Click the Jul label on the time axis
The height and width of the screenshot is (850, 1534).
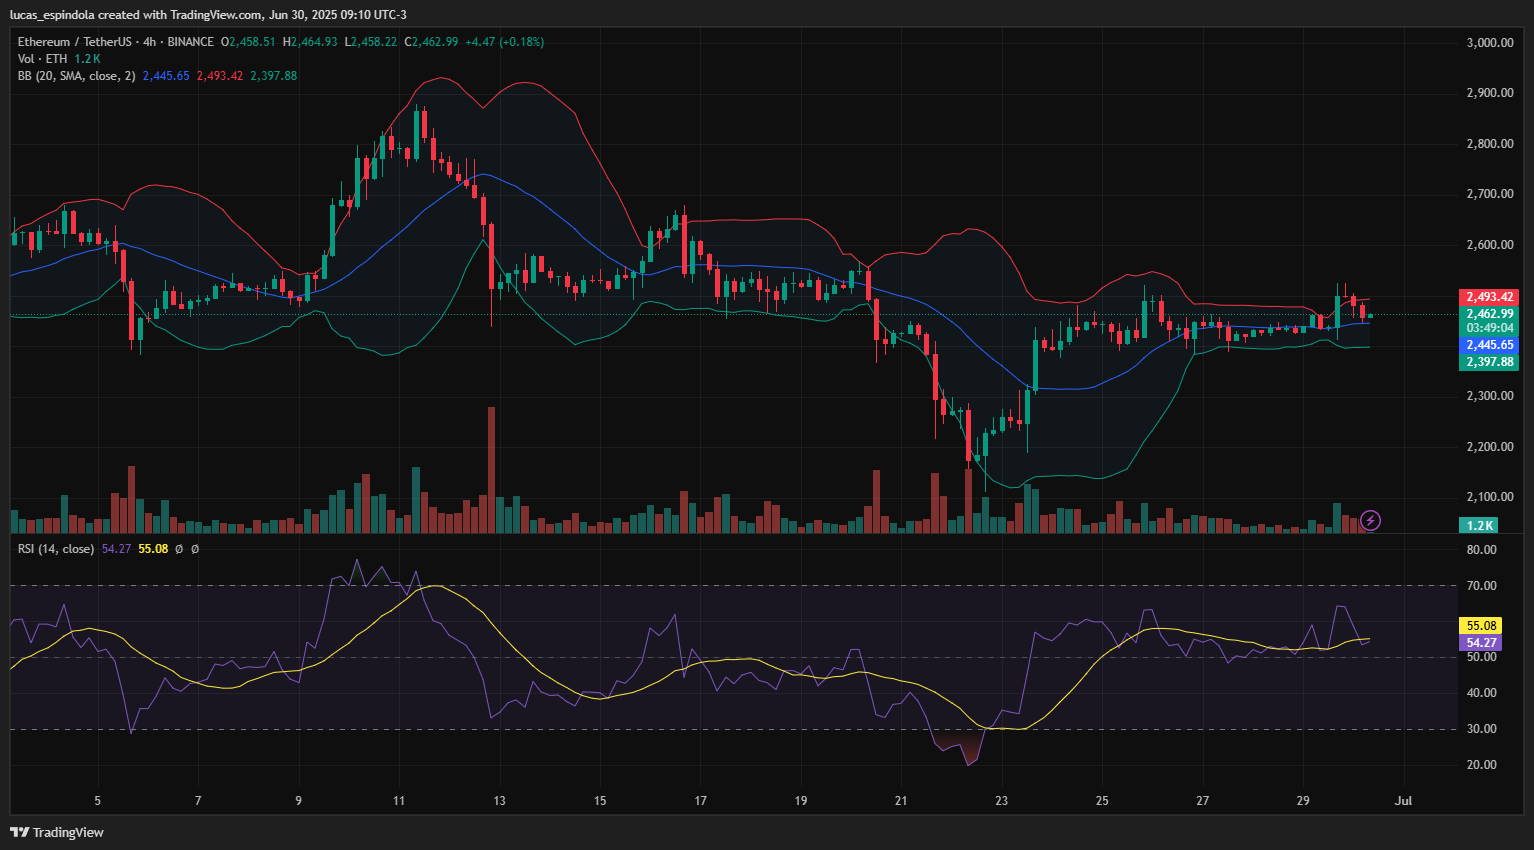tap(1403, 801)
